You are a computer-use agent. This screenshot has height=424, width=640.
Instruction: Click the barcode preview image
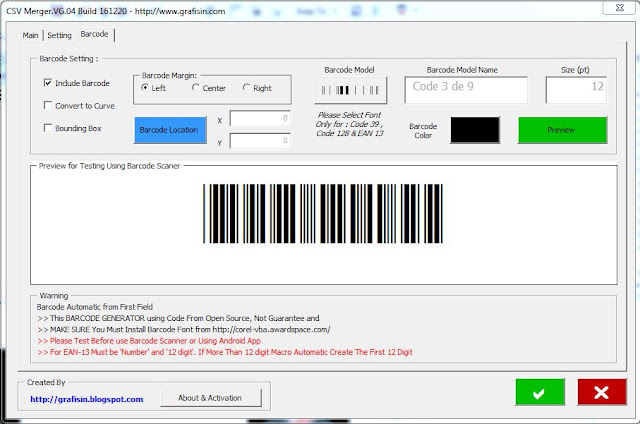(x=323, y=213)
